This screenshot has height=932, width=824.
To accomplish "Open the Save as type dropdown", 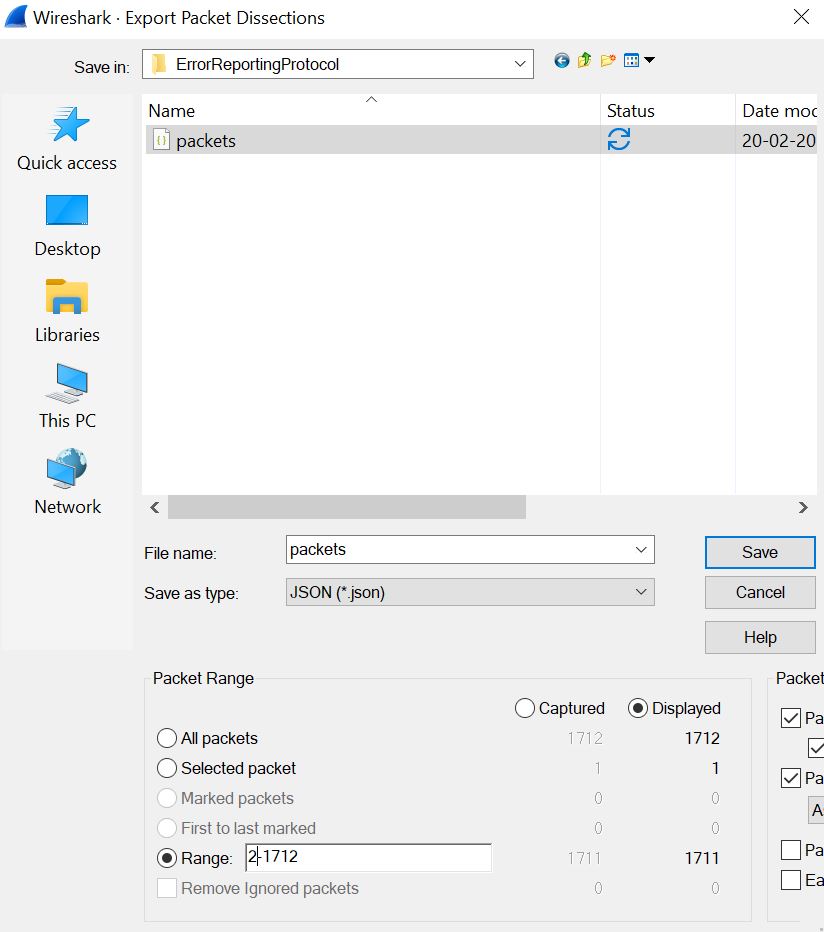I will pos(470,592).
